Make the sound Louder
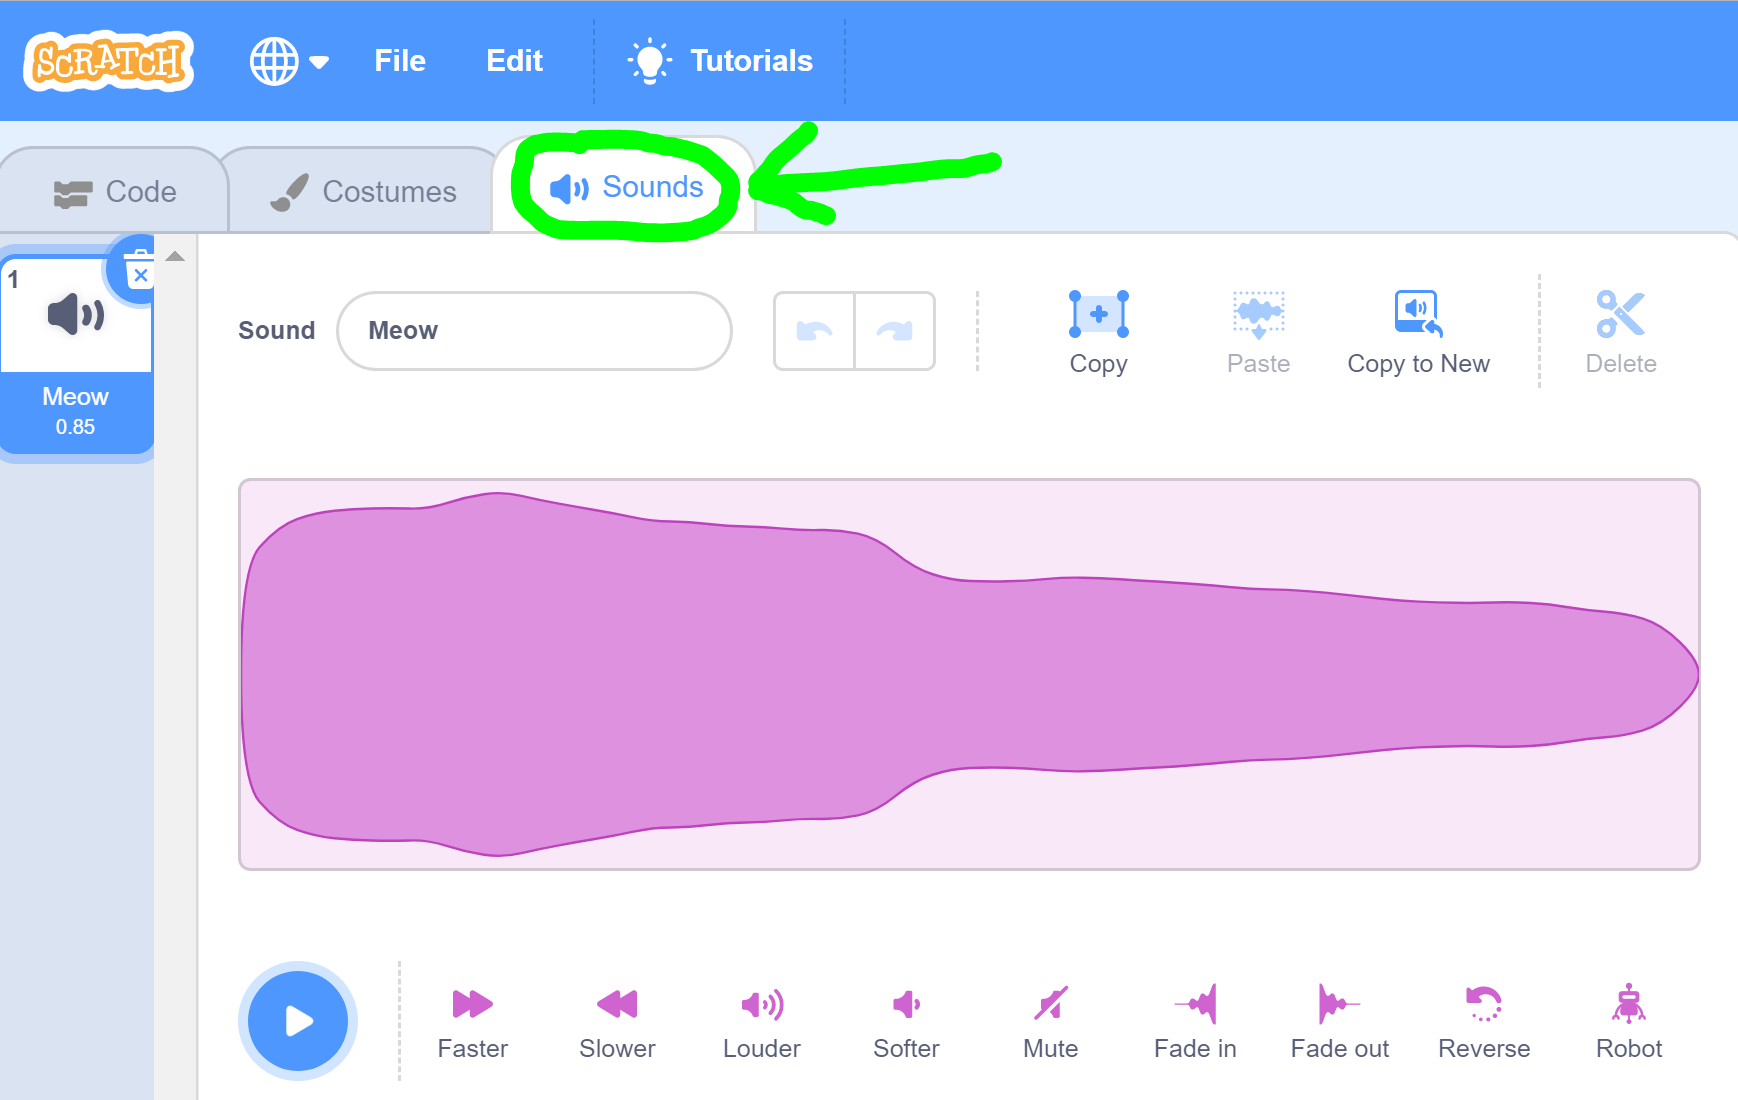This screenshot has width=1738, height=1100. (762, 1022)
